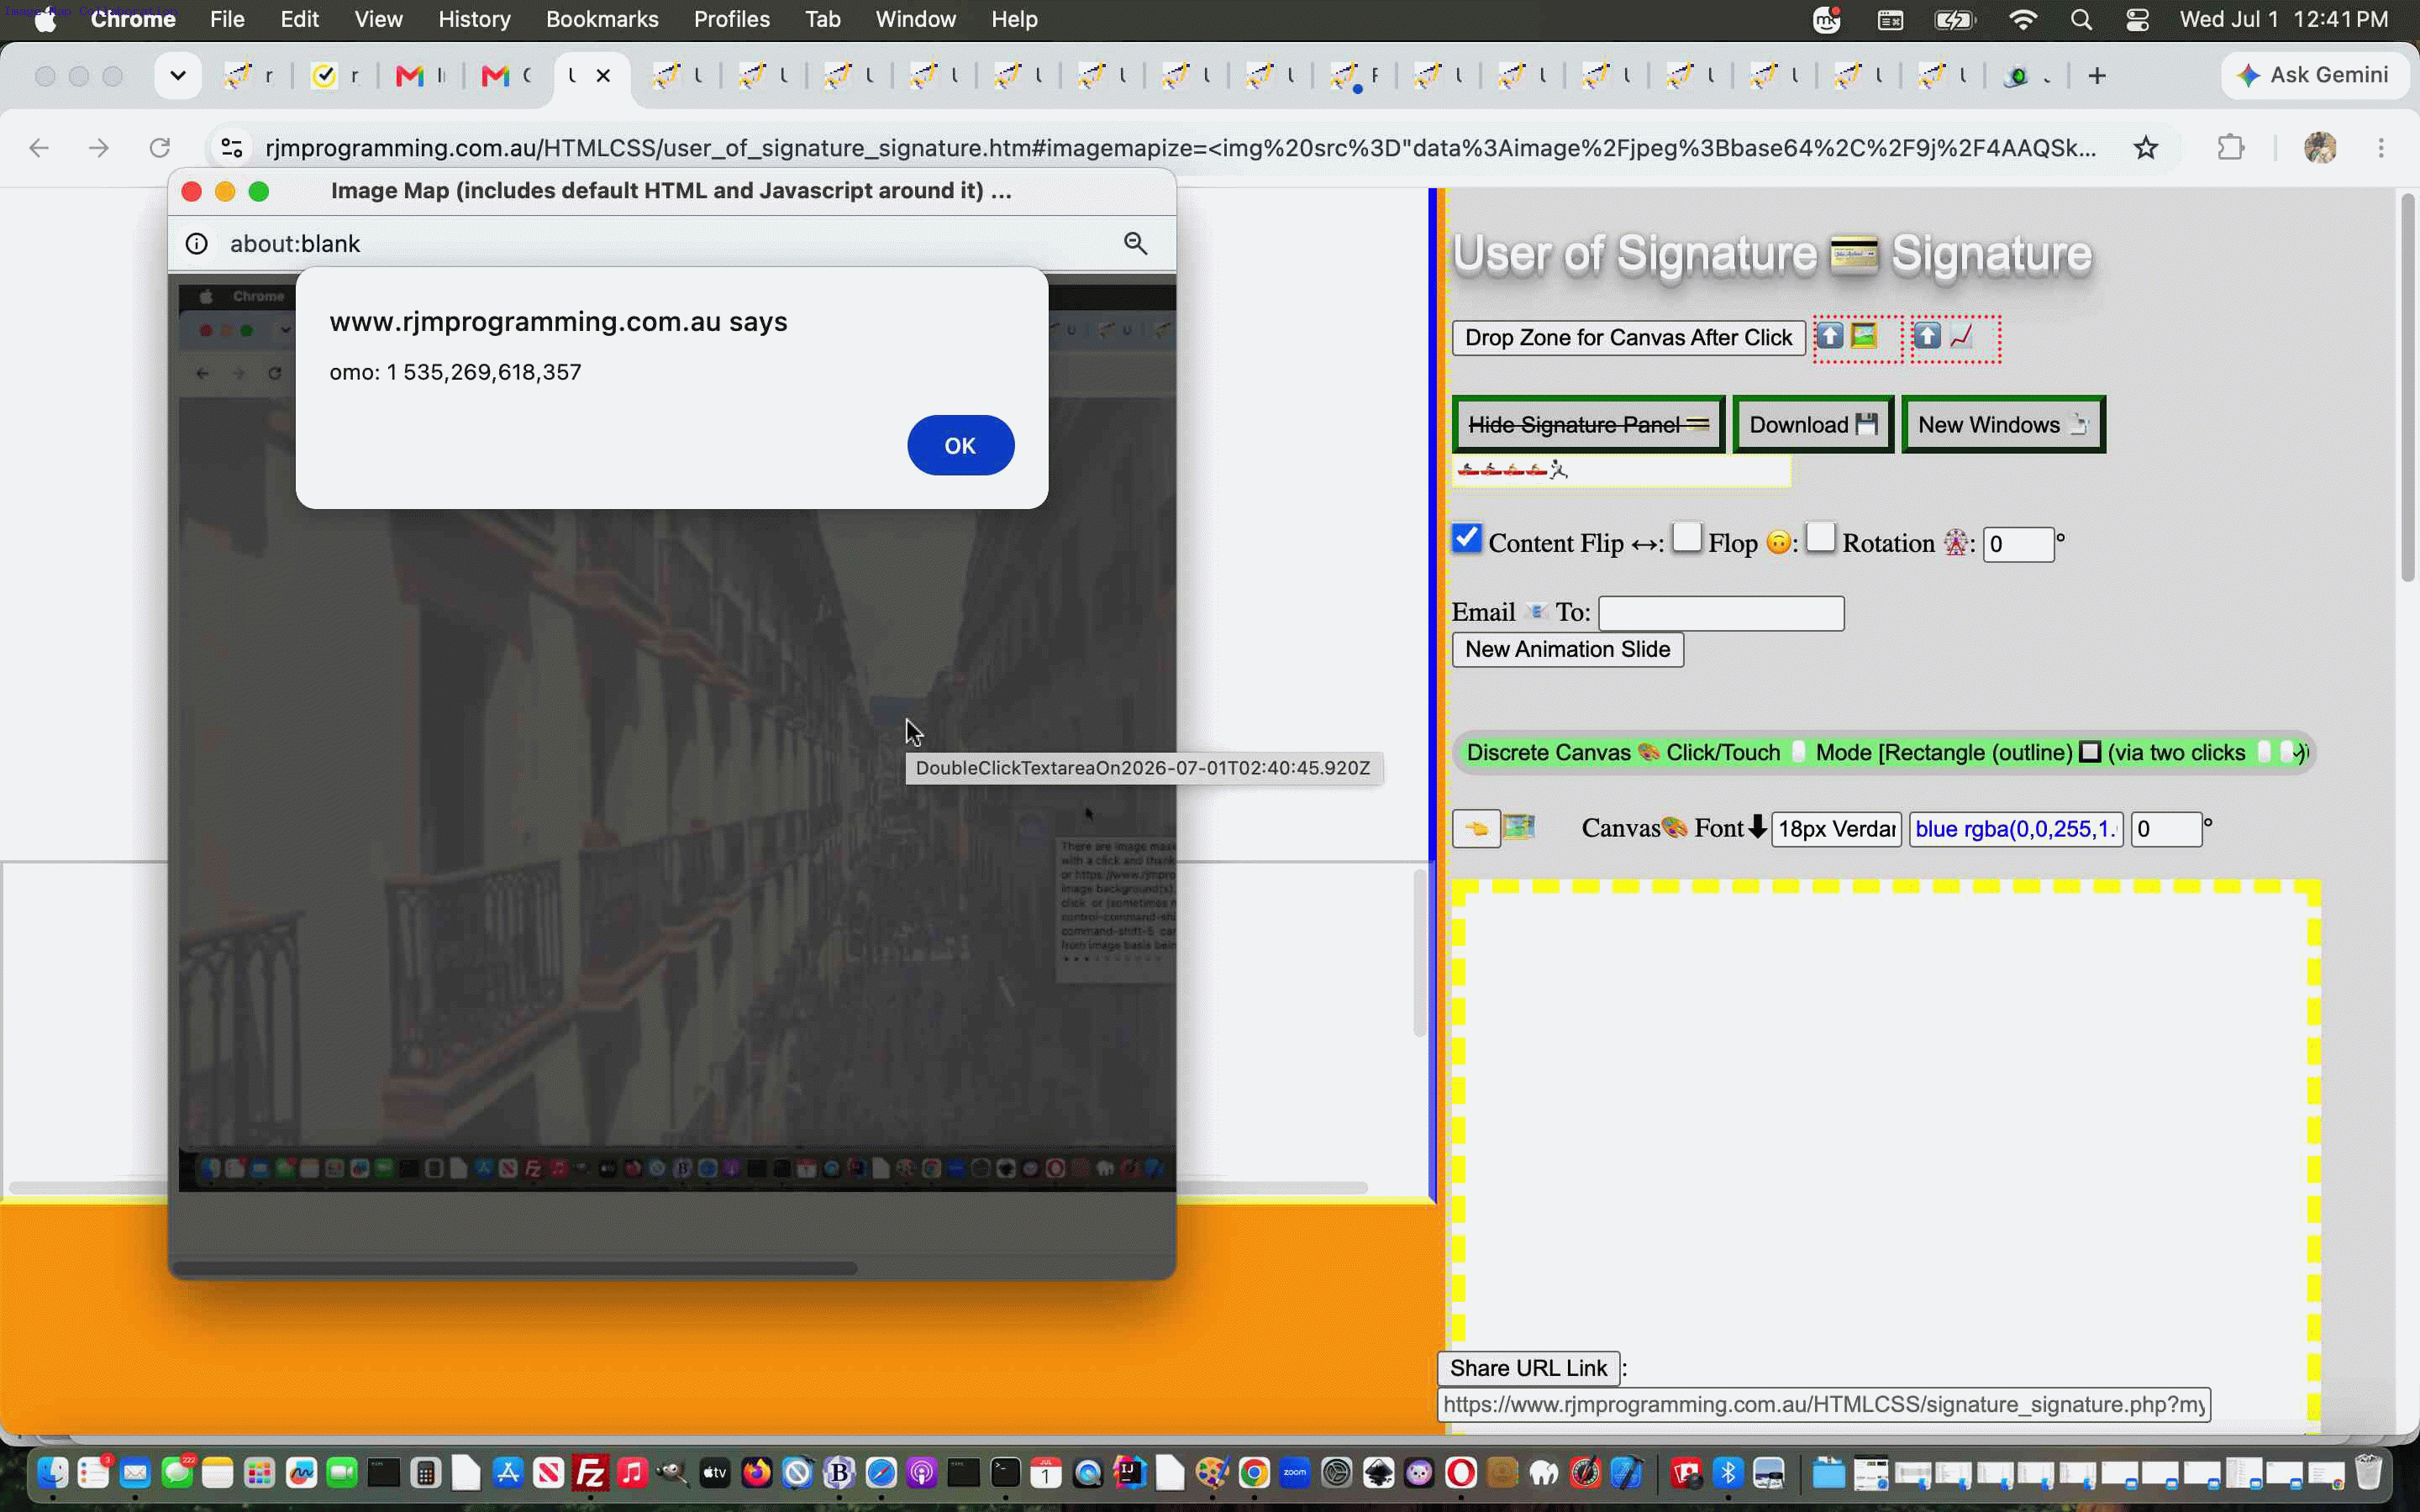Click the Share URL Link button
This screenshot has height=1512, width=2420.
click(1528, 1368)
